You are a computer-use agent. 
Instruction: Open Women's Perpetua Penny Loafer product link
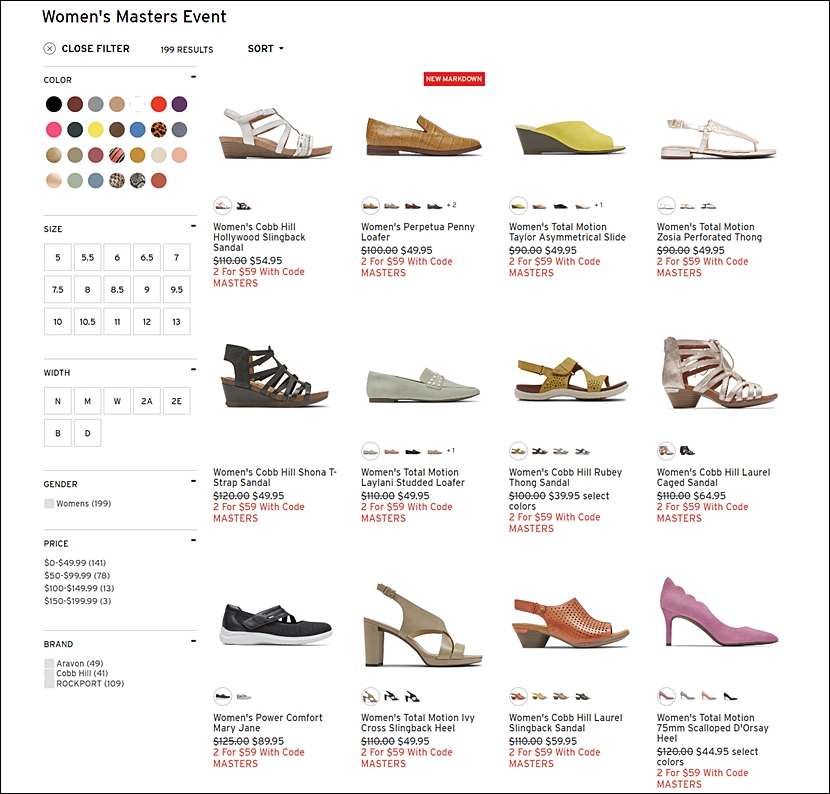pos(418,232)
